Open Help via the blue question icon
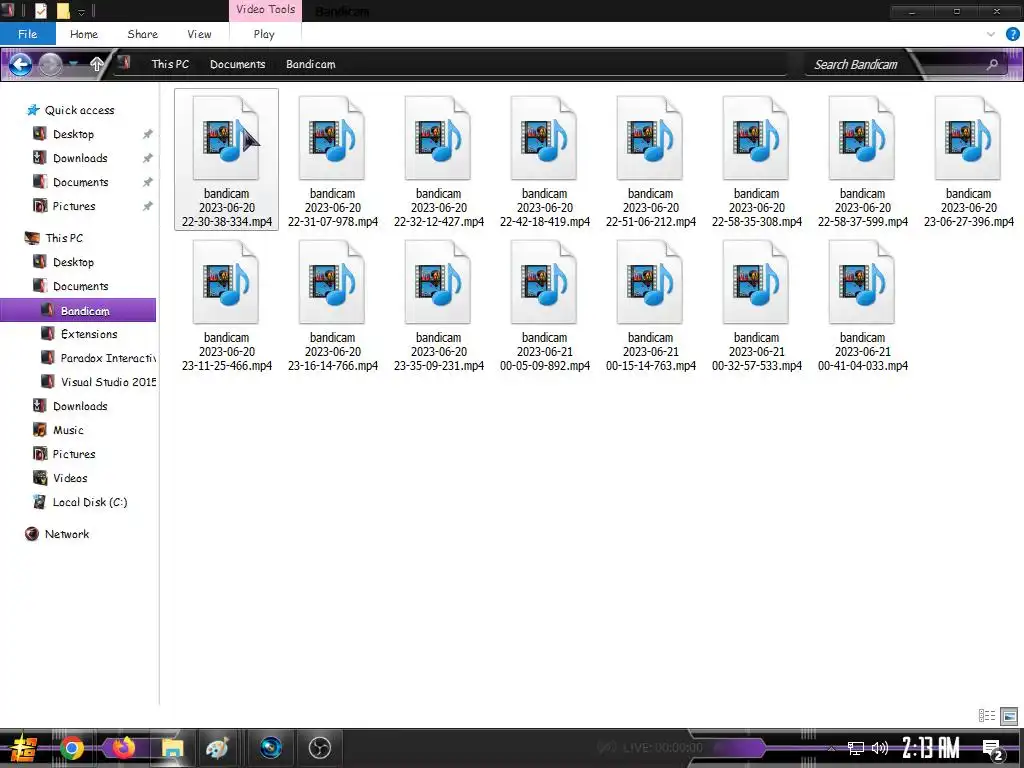This screenshot has height=768, width=1024. click(1013, 34)
